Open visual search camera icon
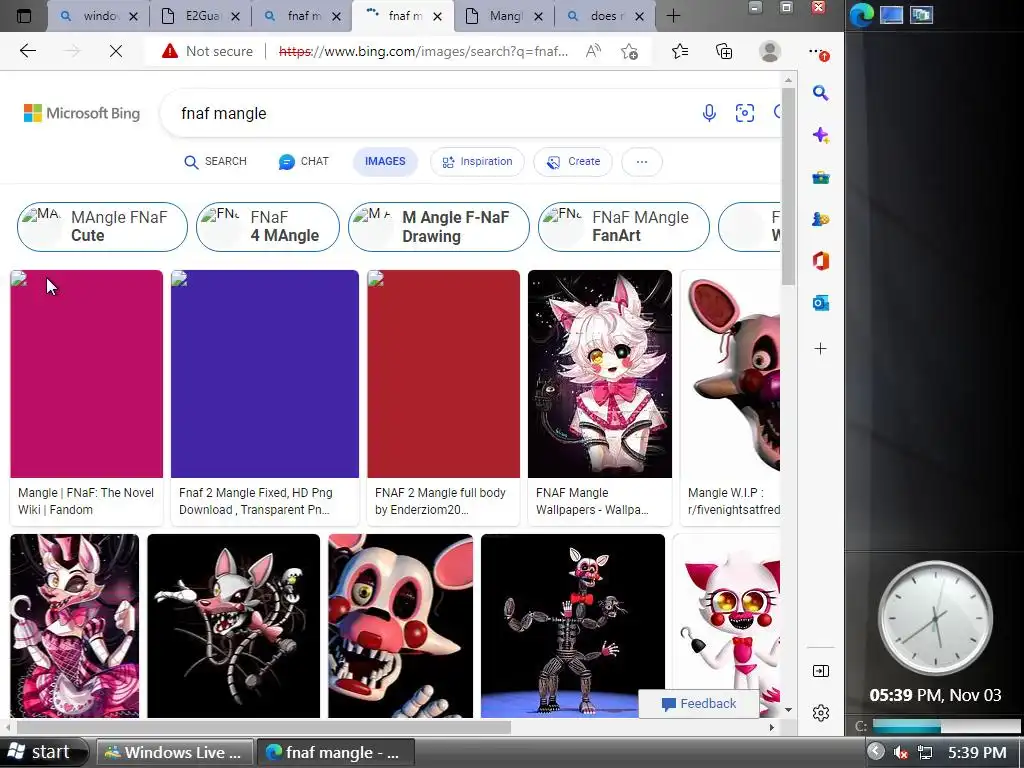This screenshot has height=768, width=1024. tap(744, 113)
